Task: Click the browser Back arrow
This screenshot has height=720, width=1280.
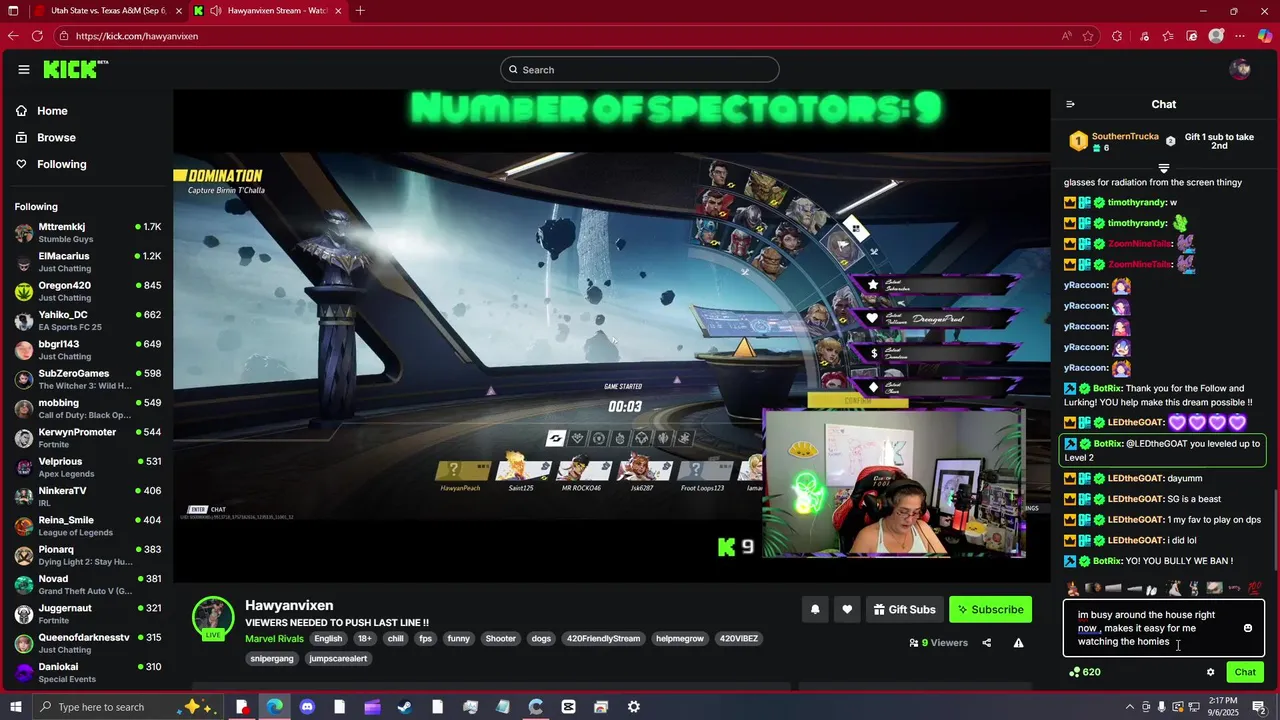Action: pyautogui.click(x=13, y=36)
